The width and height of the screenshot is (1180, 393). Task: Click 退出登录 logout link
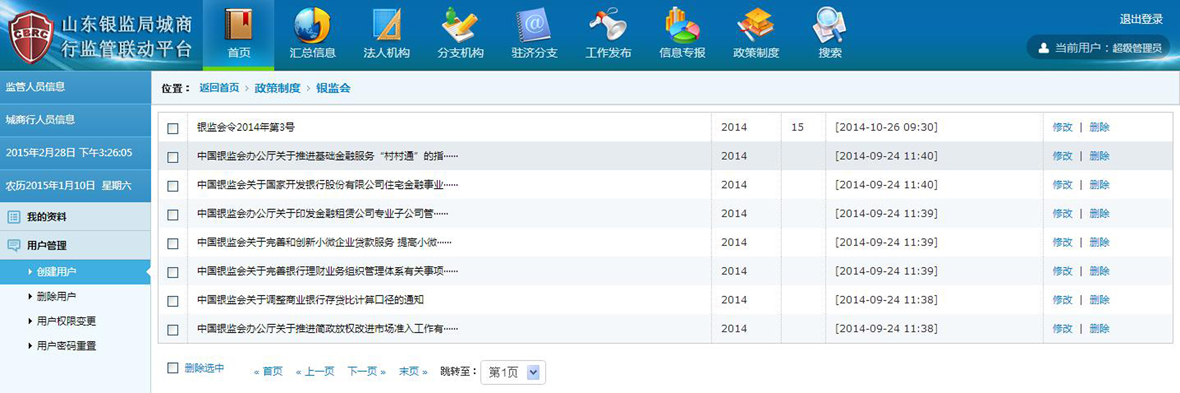1141,19
